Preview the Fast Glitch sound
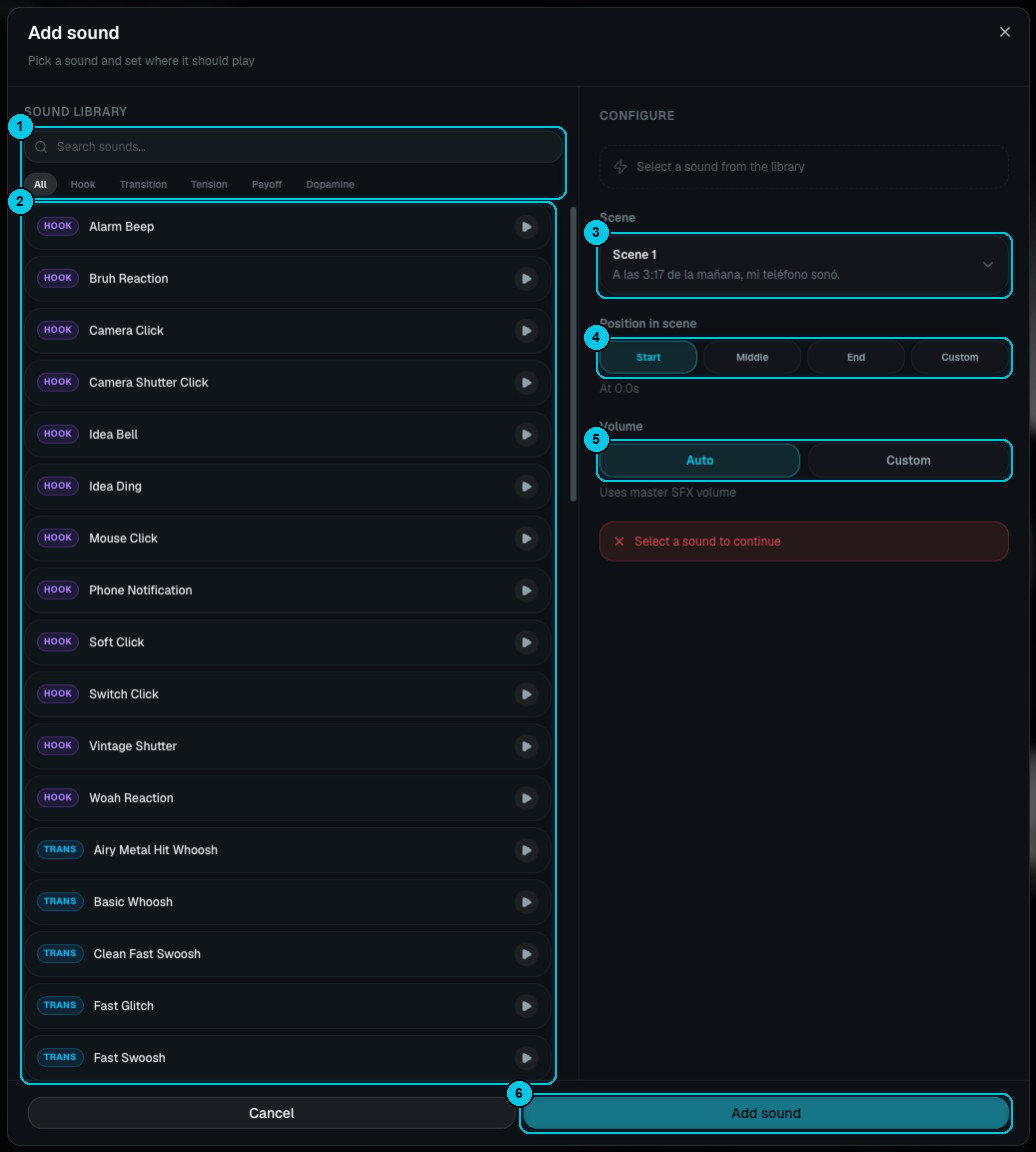This screenshot has height=1152, width=1036. [526, 1006]
